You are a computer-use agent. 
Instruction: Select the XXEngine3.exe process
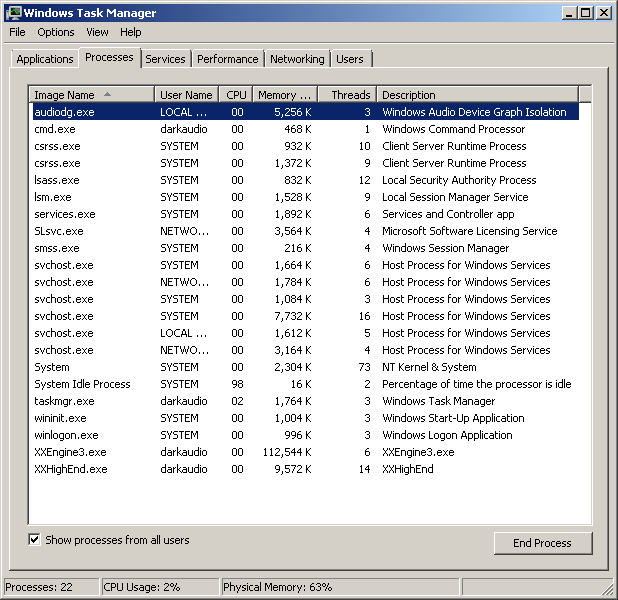pyautogui.click(x=304, y=452)
